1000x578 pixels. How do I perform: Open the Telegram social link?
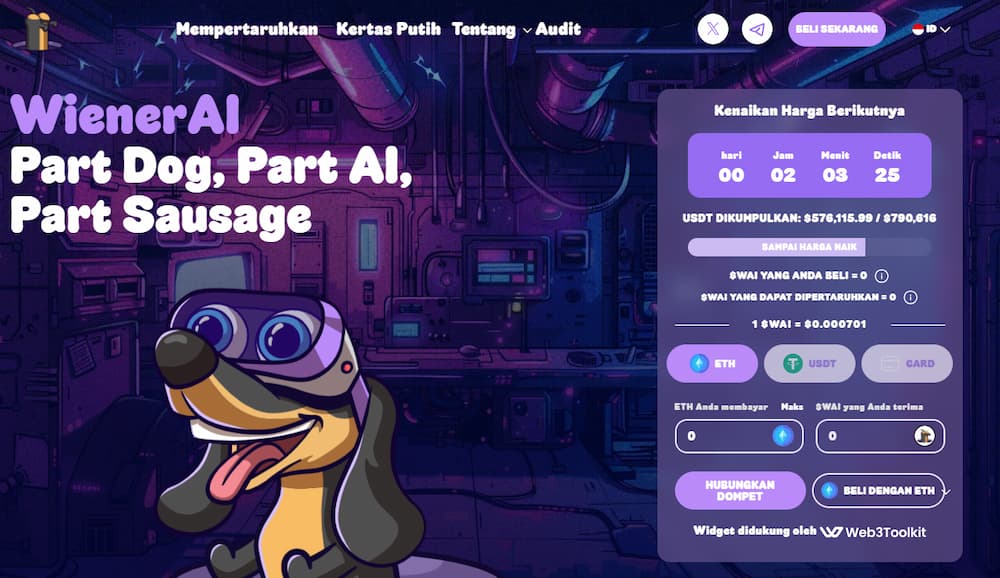(x=757, y=29)
